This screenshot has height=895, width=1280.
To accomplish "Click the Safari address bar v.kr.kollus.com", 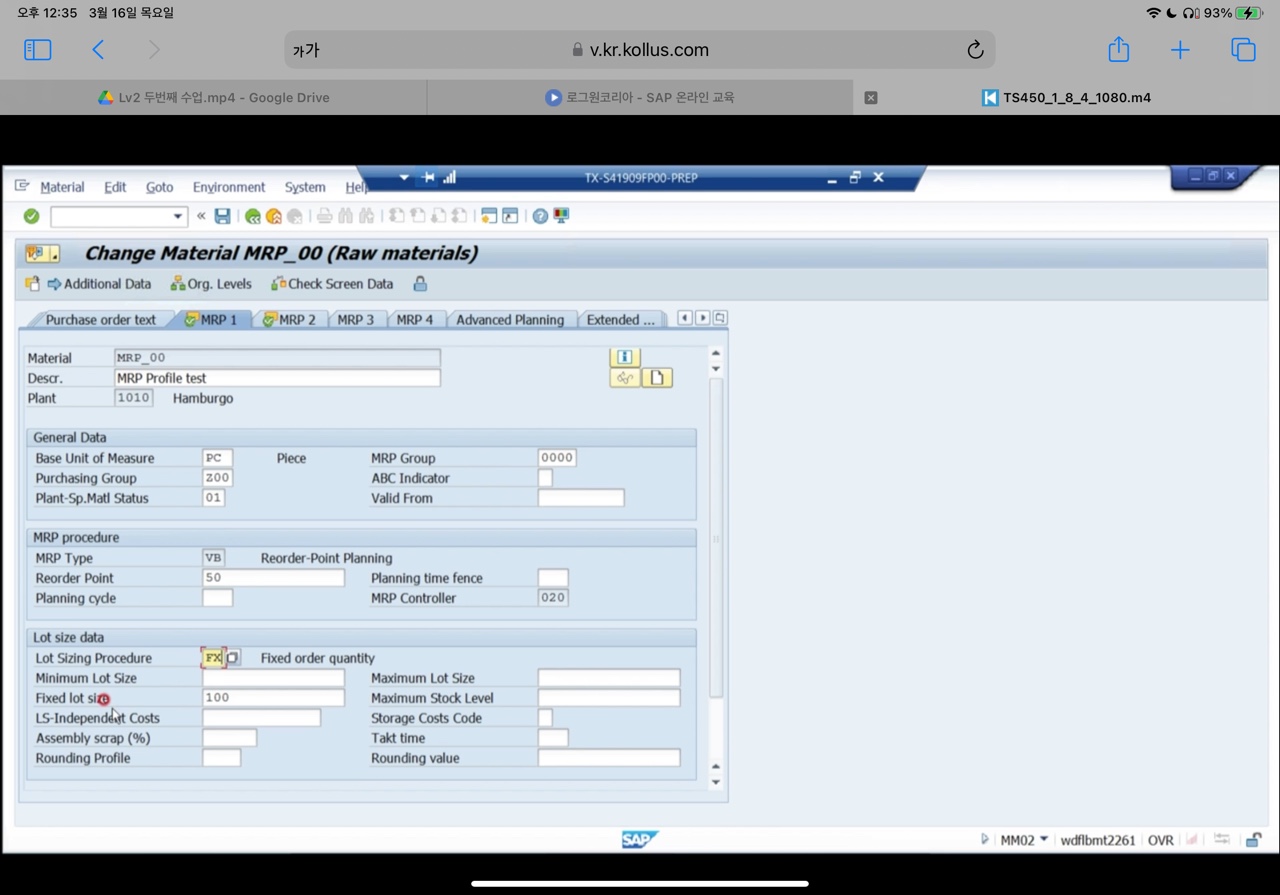I will coord(640,50).
